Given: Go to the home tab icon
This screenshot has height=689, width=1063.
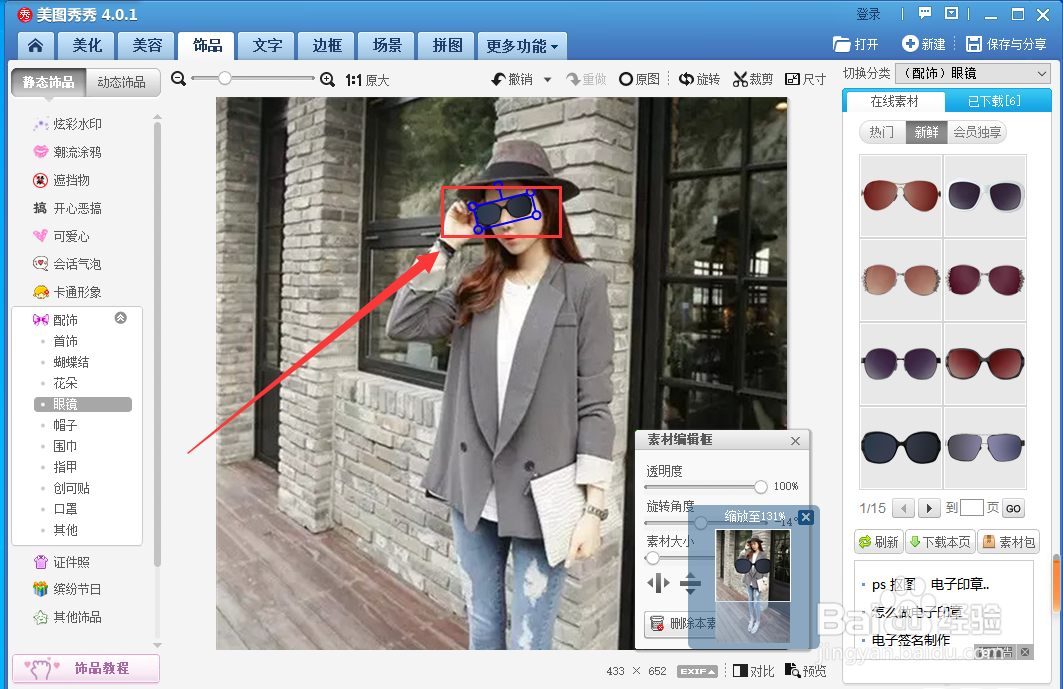Looking at the screenshot, I should coord(35,45).
